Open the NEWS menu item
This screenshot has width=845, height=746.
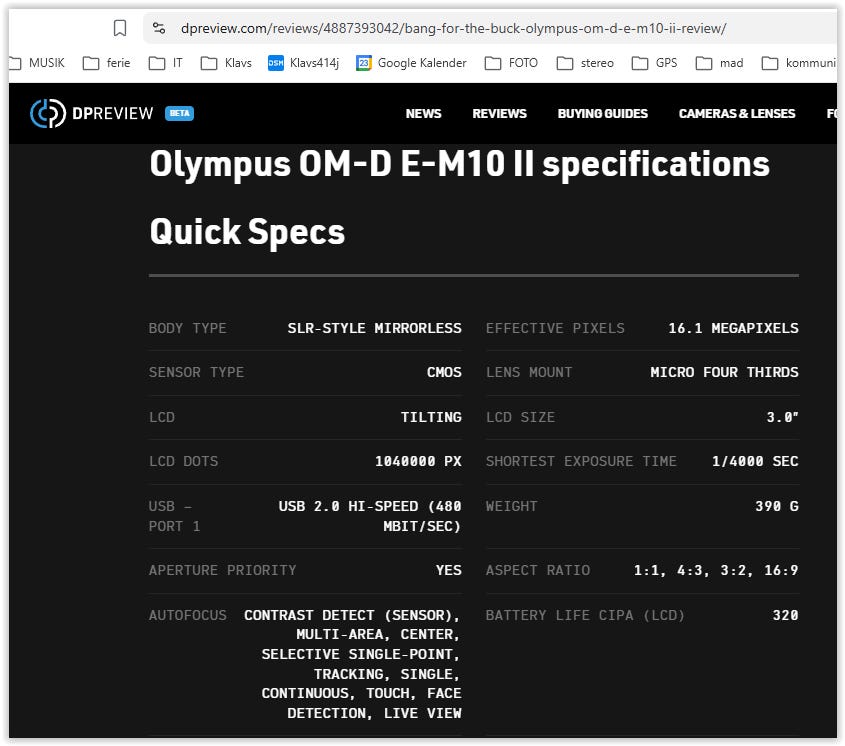424,114
